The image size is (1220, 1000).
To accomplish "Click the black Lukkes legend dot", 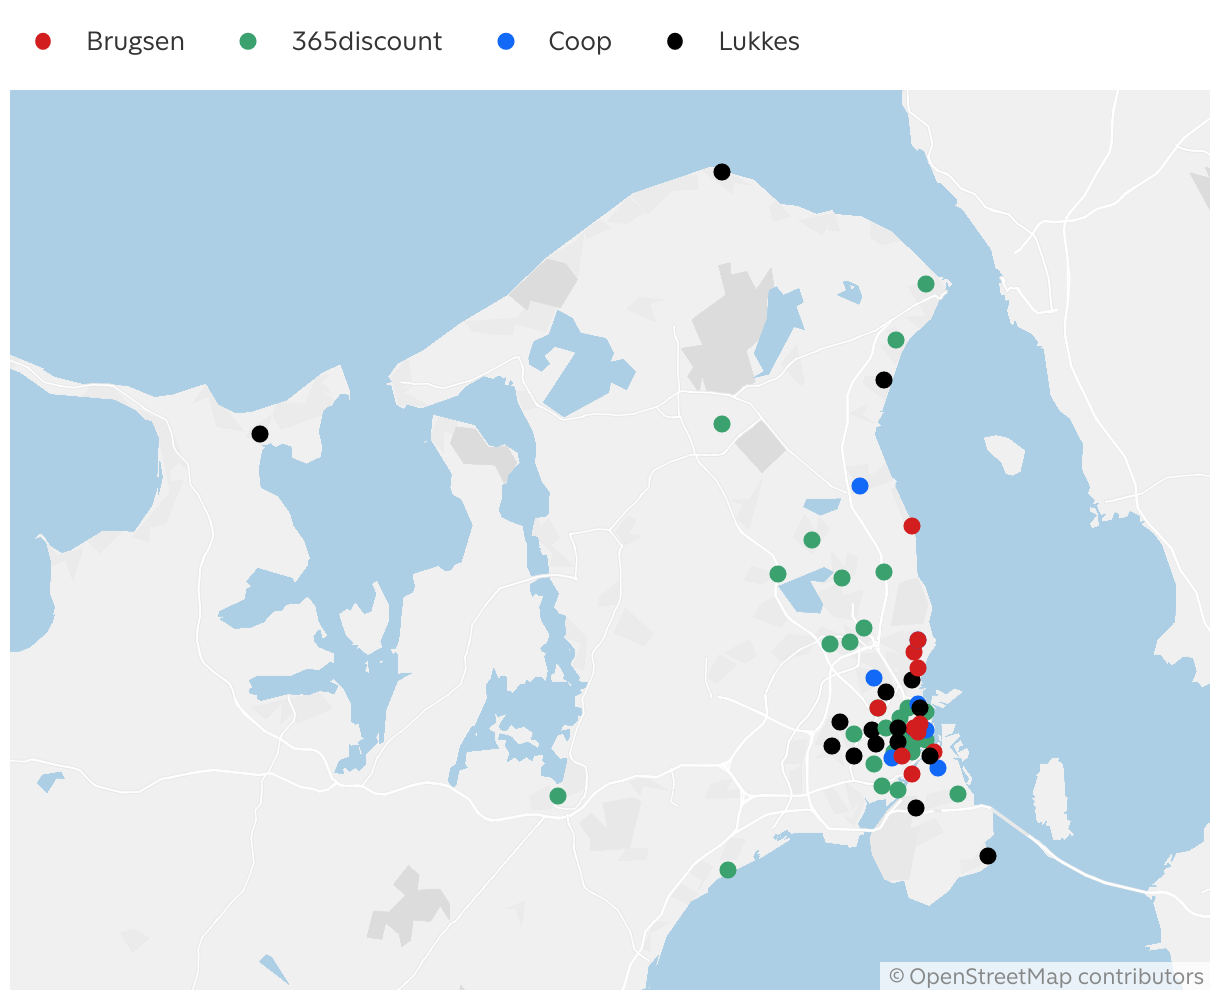I will point(676,41).
